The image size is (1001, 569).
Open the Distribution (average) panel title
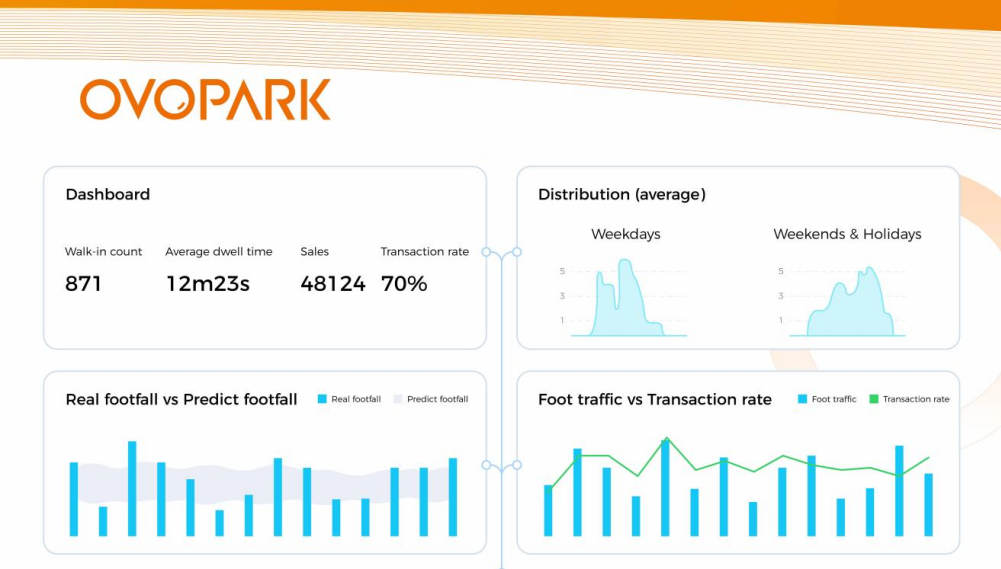(622, 194)
